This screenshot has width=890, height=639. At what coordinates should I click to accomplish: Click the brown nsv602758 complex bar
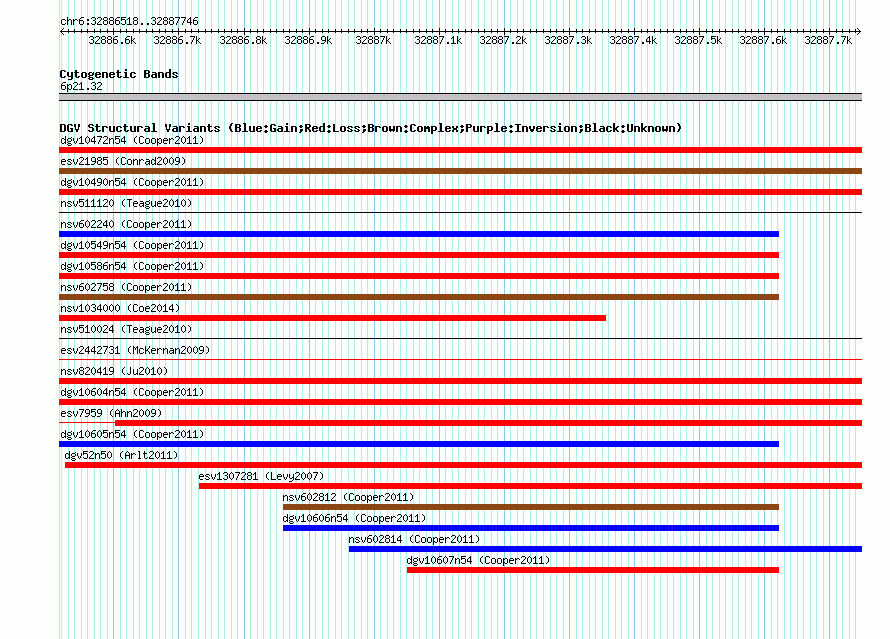click(x=419, y=297)
